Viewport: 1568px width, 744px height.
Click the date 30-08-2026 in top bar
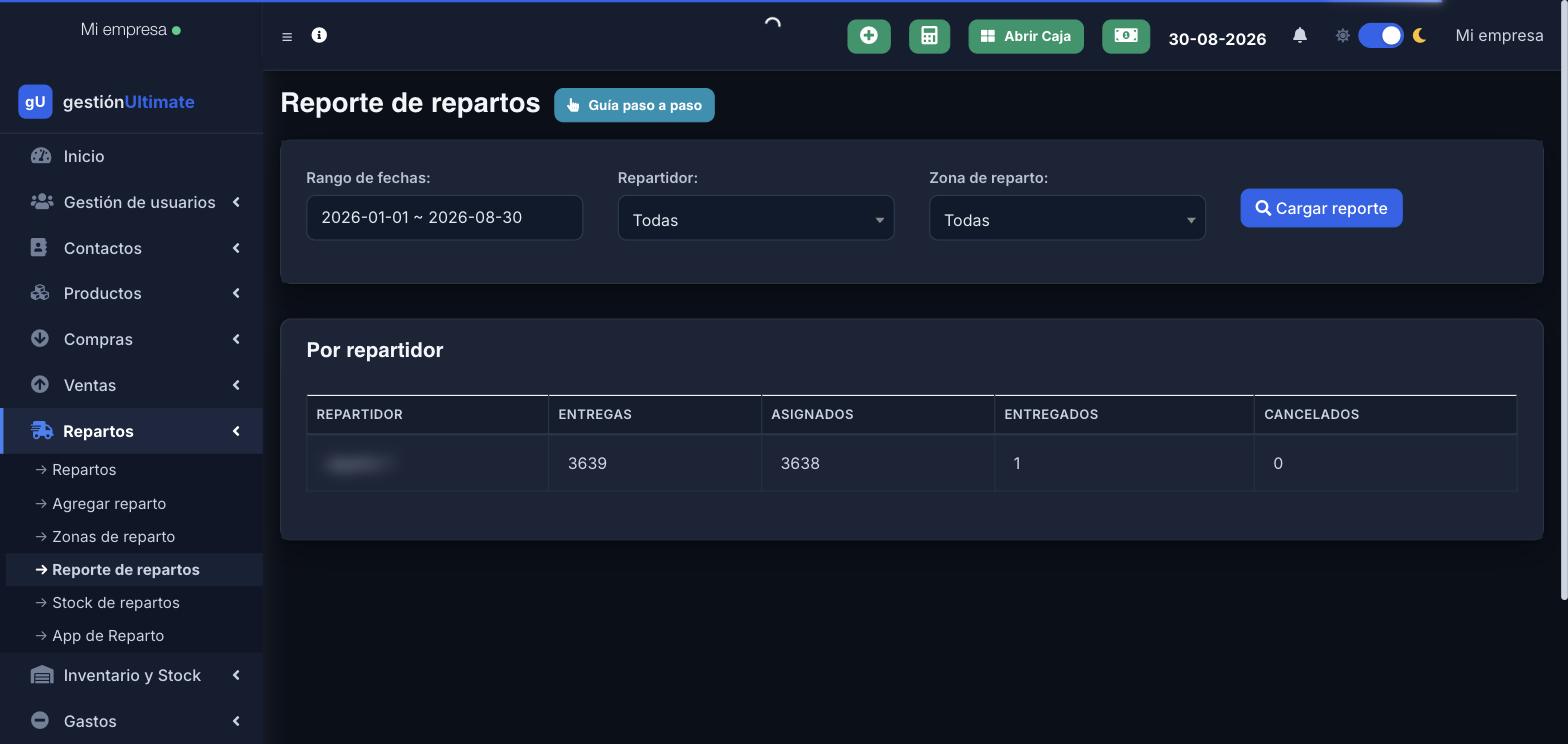tap(1217, 38)
